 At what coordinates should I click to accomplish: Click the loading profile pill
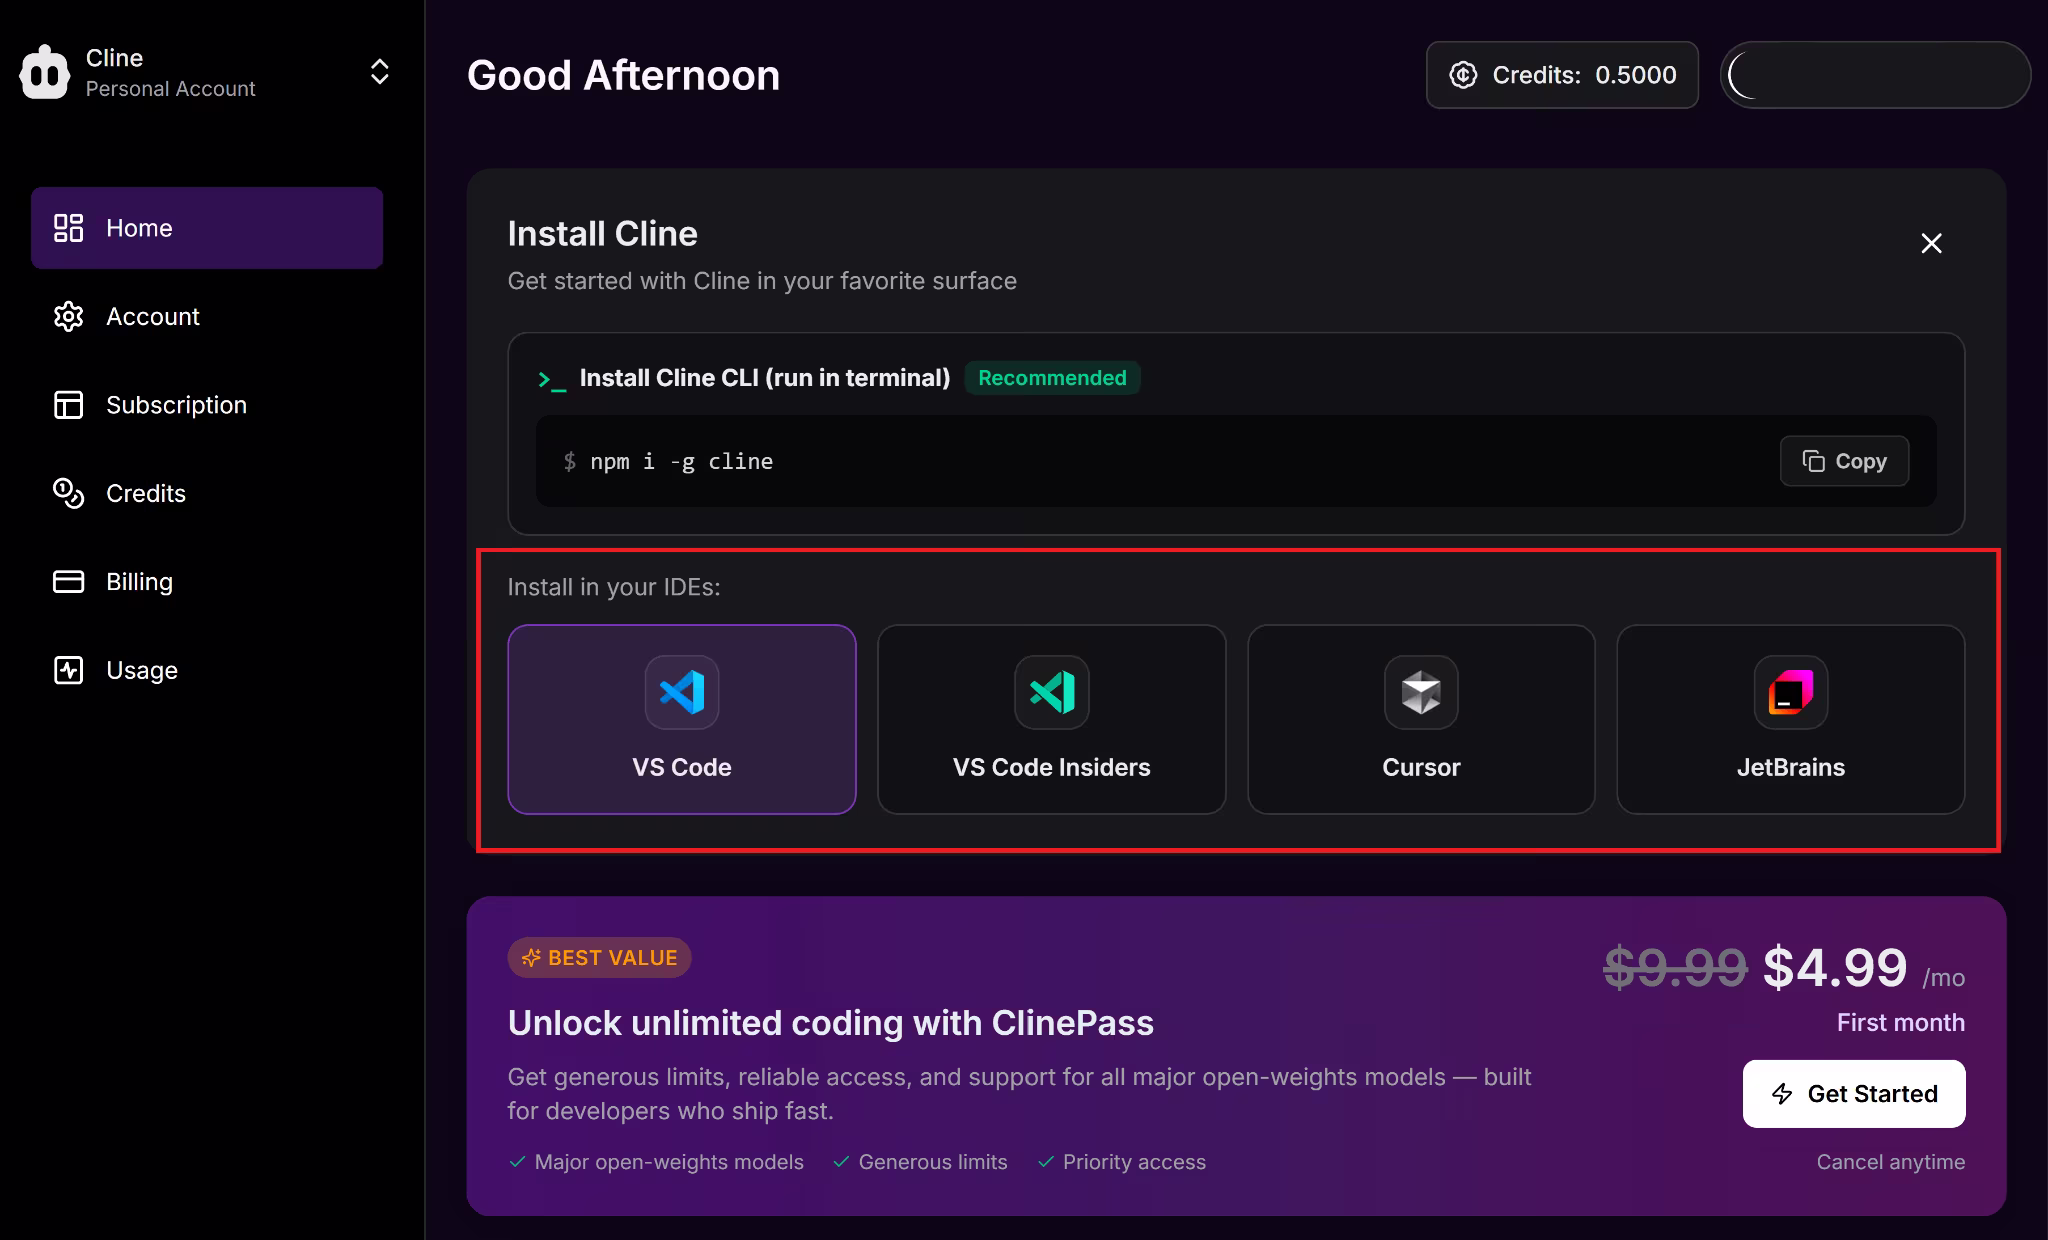click(1875, 75)
